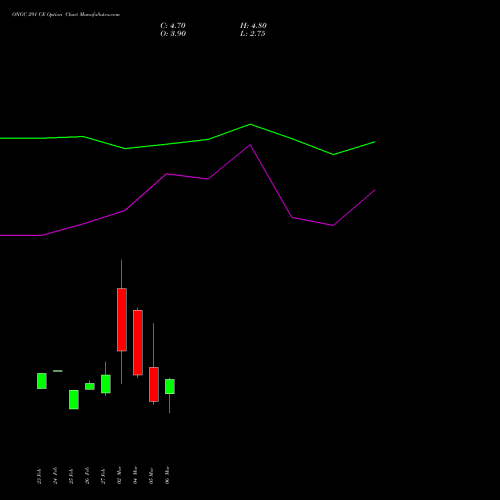
Task: Click the green candlestick for 25 Feb
Action: click(74, 399)
